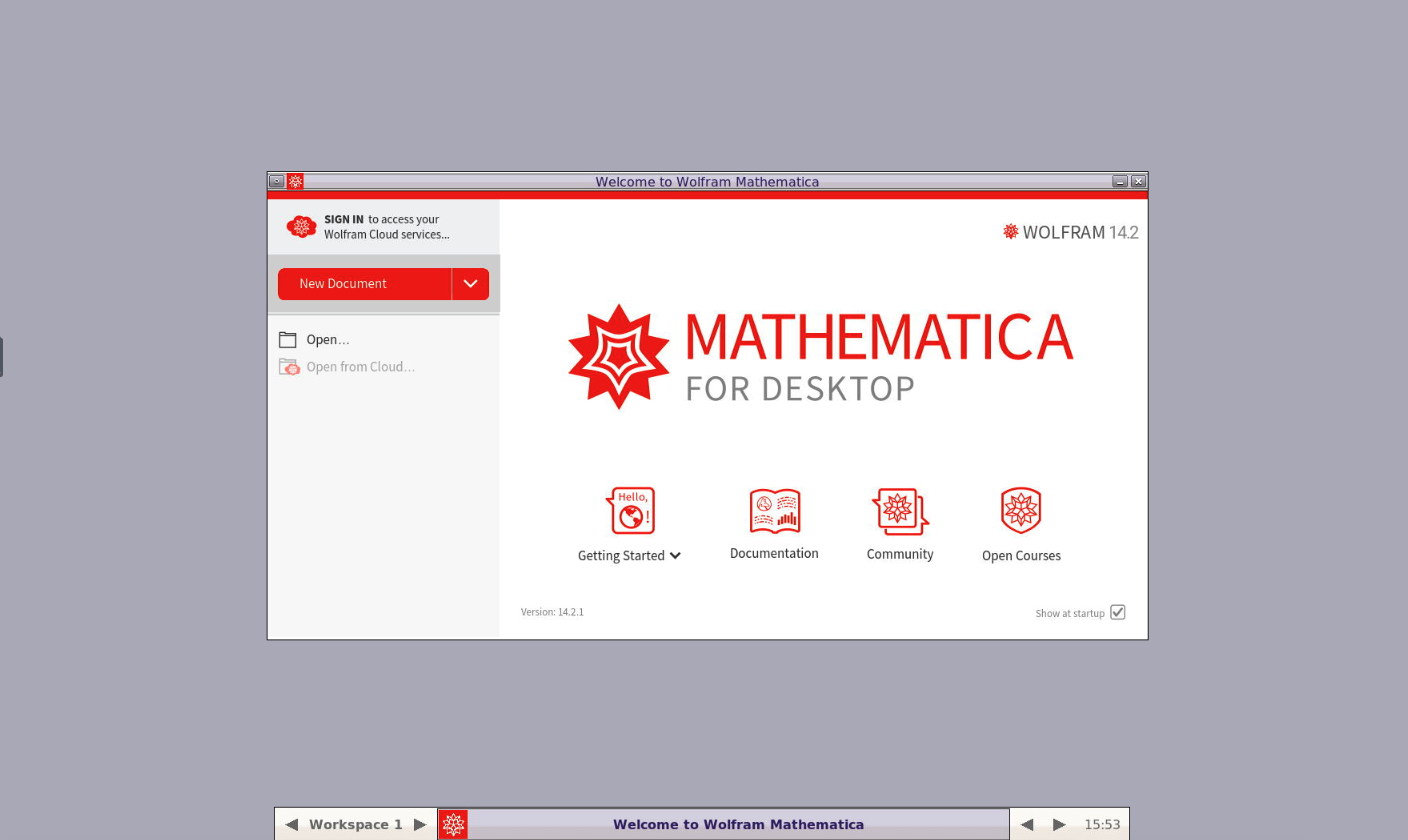
Task: Click the Workspace 1 label in taskbar
Action: coord(356,825)
